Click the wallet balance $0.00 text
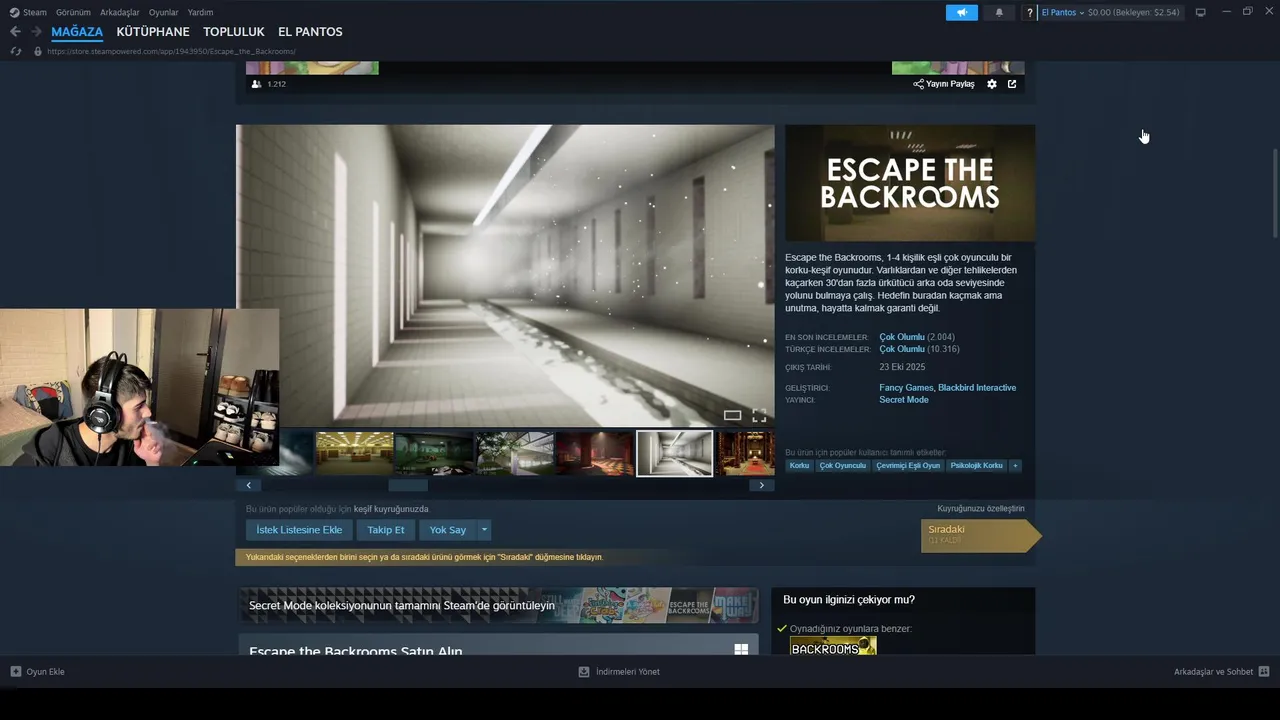Screen dimensions: 1280x720 click(x=1134, y=12)
